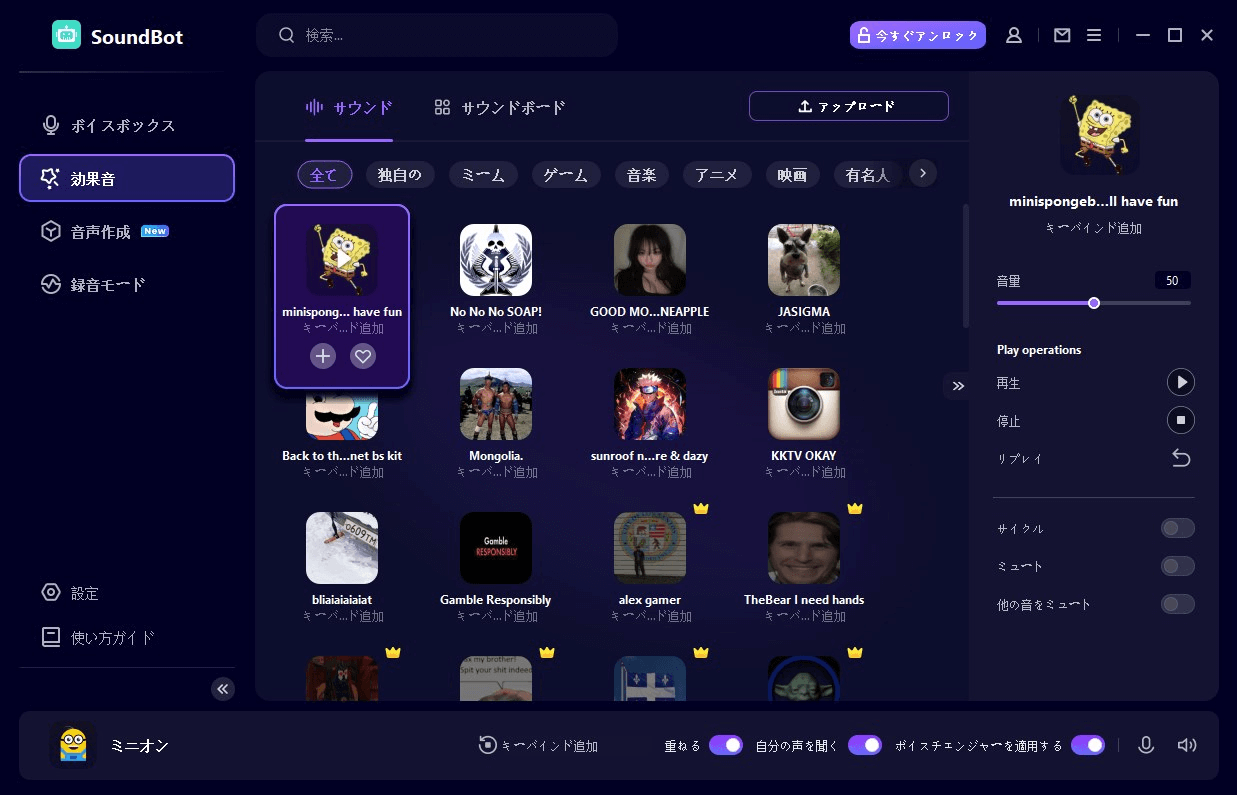Click the リプレイ replay arrow icon
This screenshot has width=1237, height=795.
(1181, 458)
